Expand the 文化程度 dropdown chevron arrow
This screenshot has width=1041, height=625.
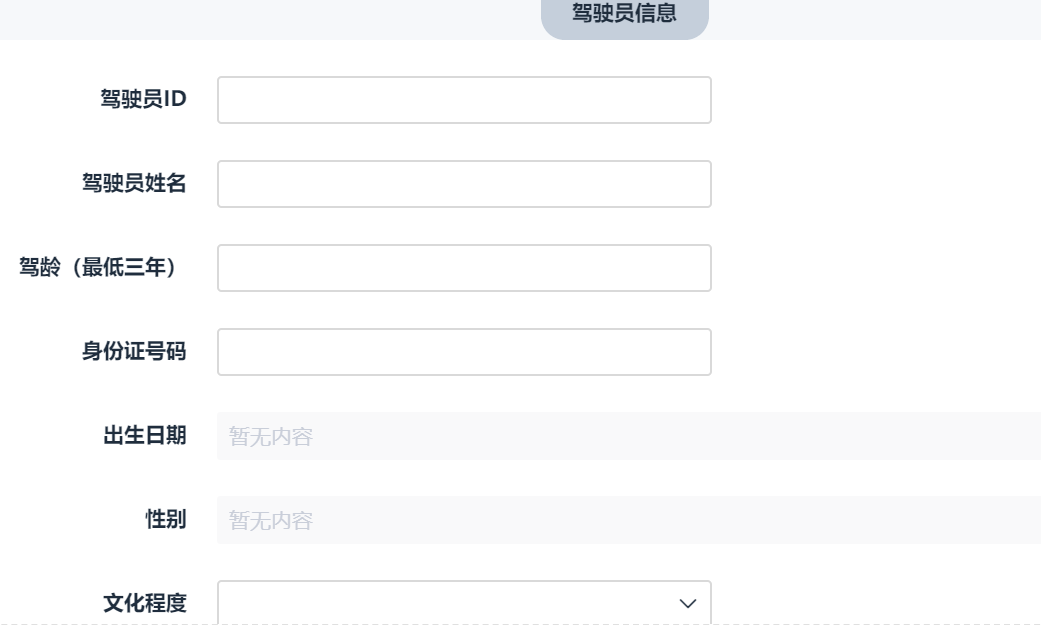(x=687, y=603)
